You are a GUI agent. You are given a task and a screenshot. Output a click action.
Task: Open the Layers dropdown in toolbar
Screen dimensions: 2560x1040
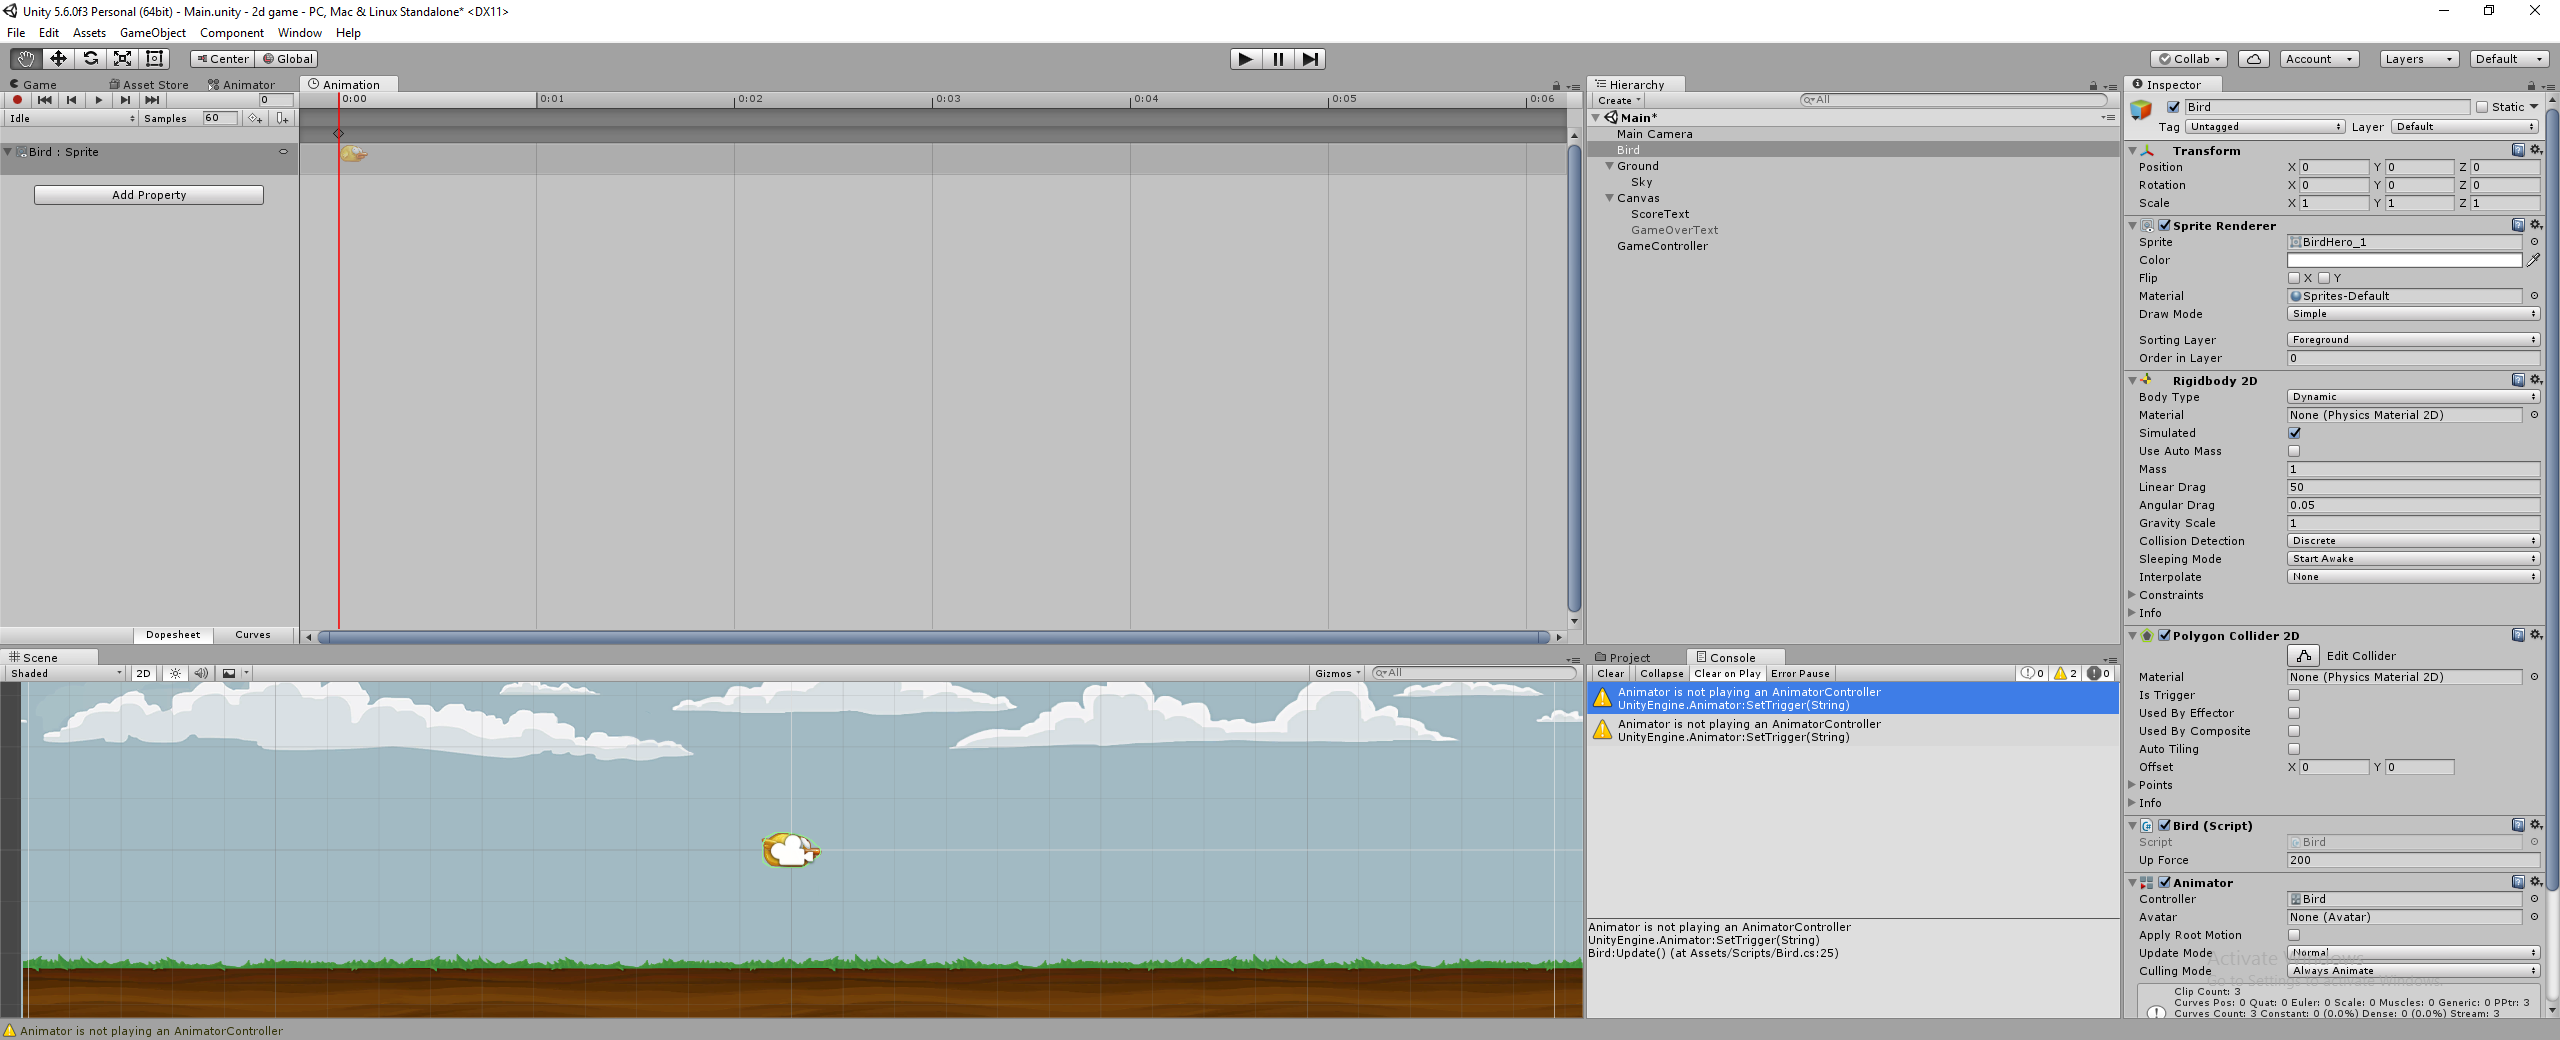(x=2419, y=59)
